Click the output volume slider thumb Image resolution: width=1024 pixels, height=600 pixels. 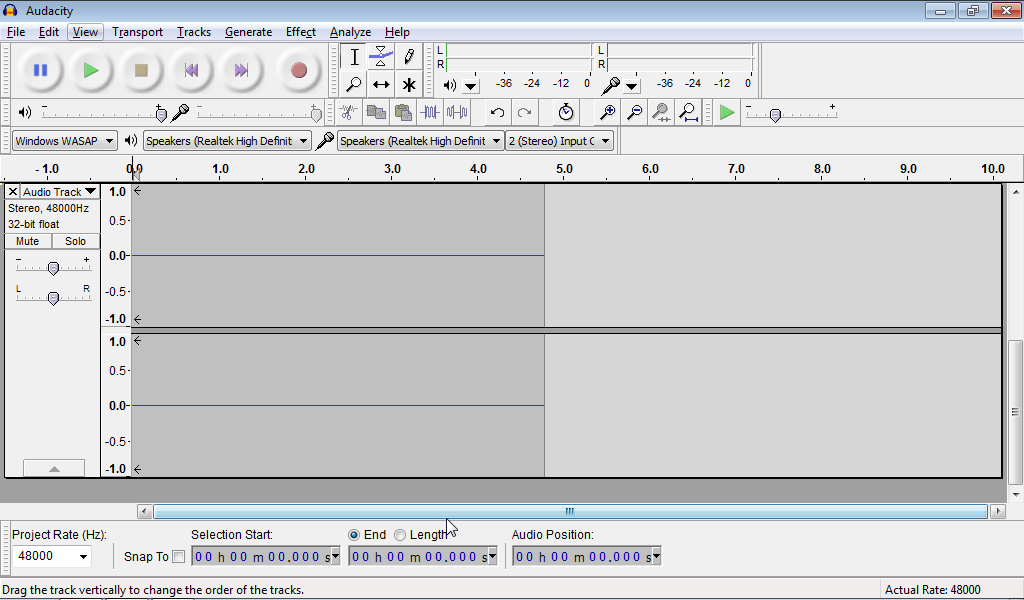coord(161,115)
